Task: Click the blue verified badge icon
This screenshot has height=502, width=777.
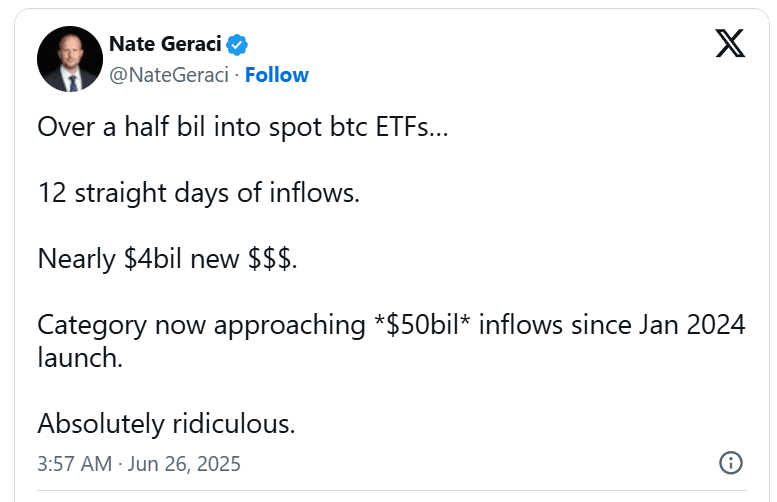Action: point(237,45)
